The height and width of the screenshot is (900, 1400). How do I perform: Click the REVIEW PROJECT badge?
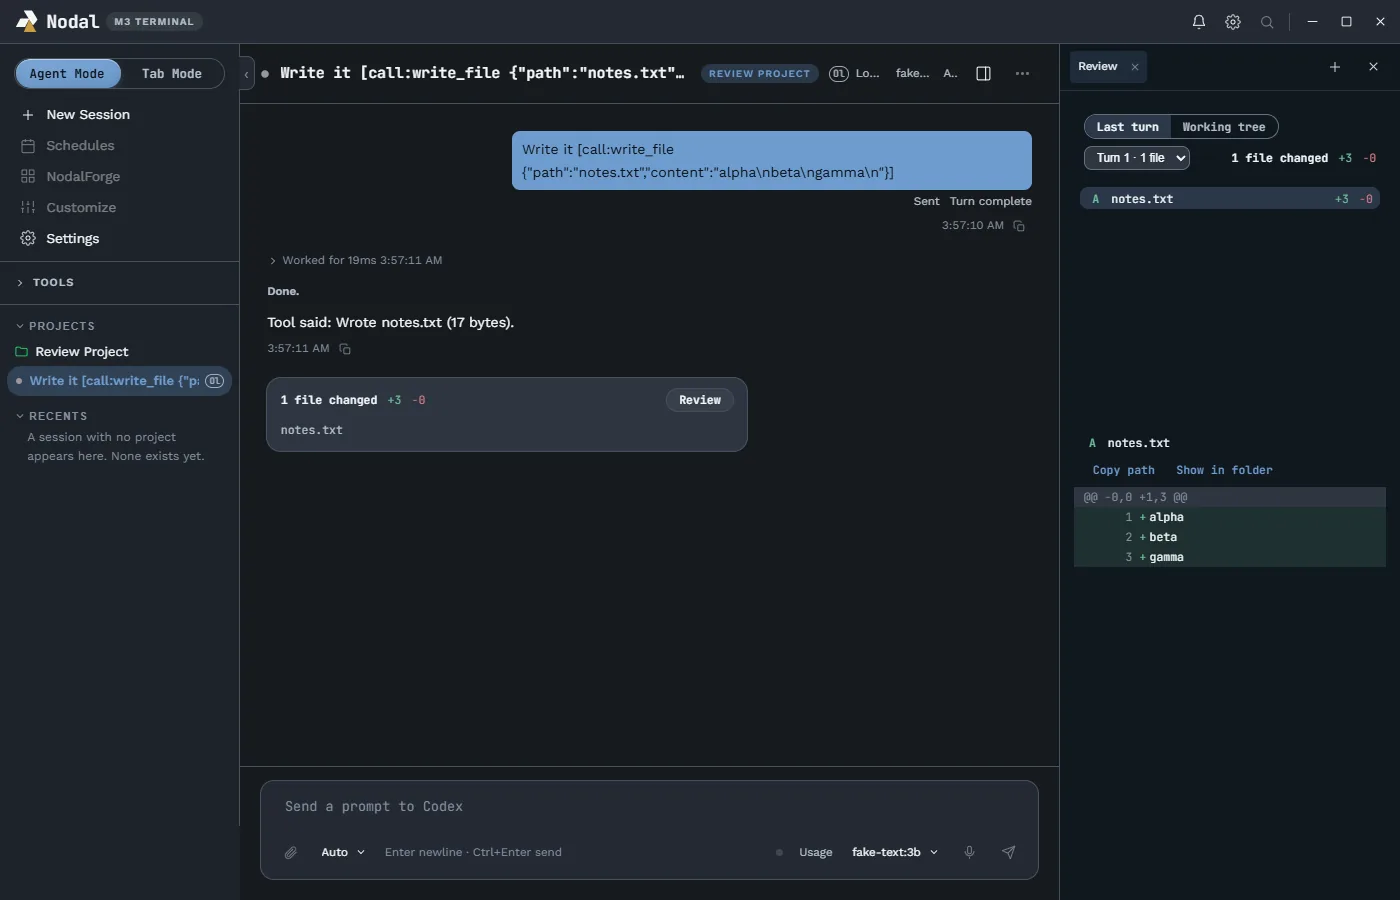click(760, 74)
